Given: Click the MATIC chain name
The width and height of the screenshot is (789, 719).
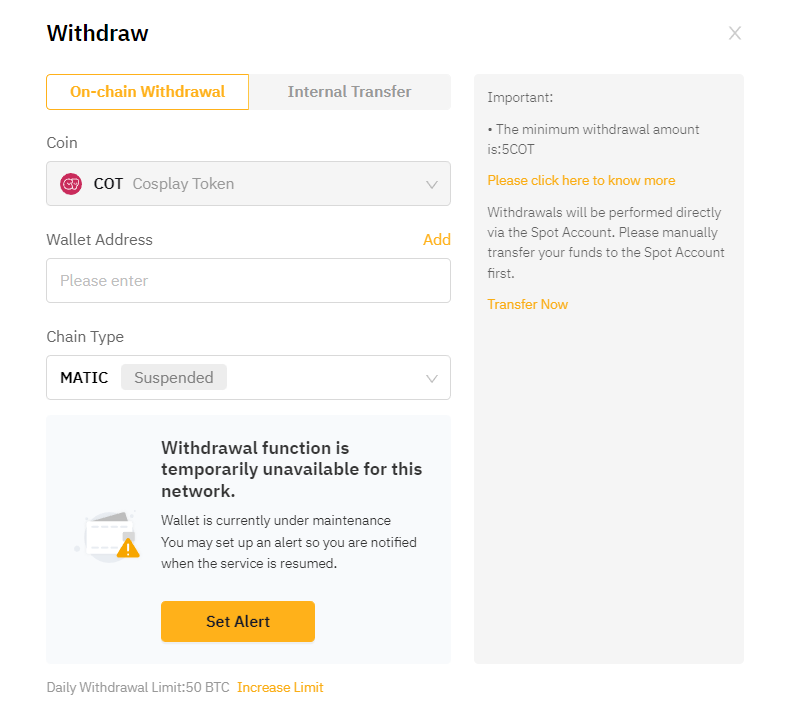Looking at the screenshot, I should point(84,378).
